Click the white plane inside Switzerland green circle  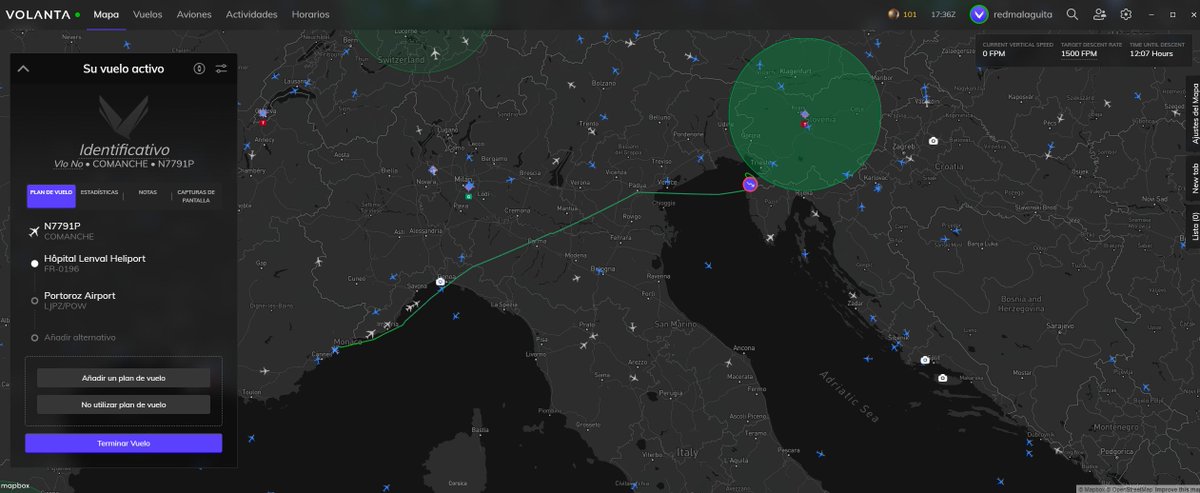click(435, 53)
